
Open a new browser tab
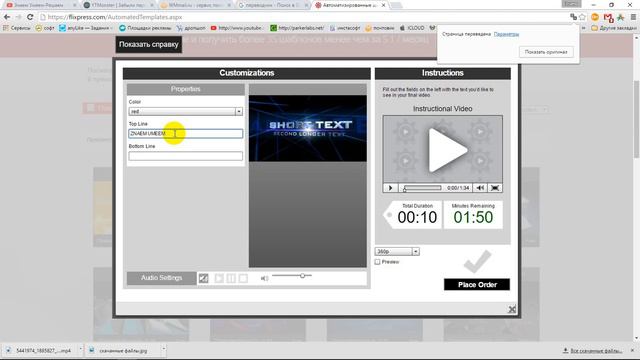click(396, 5)
